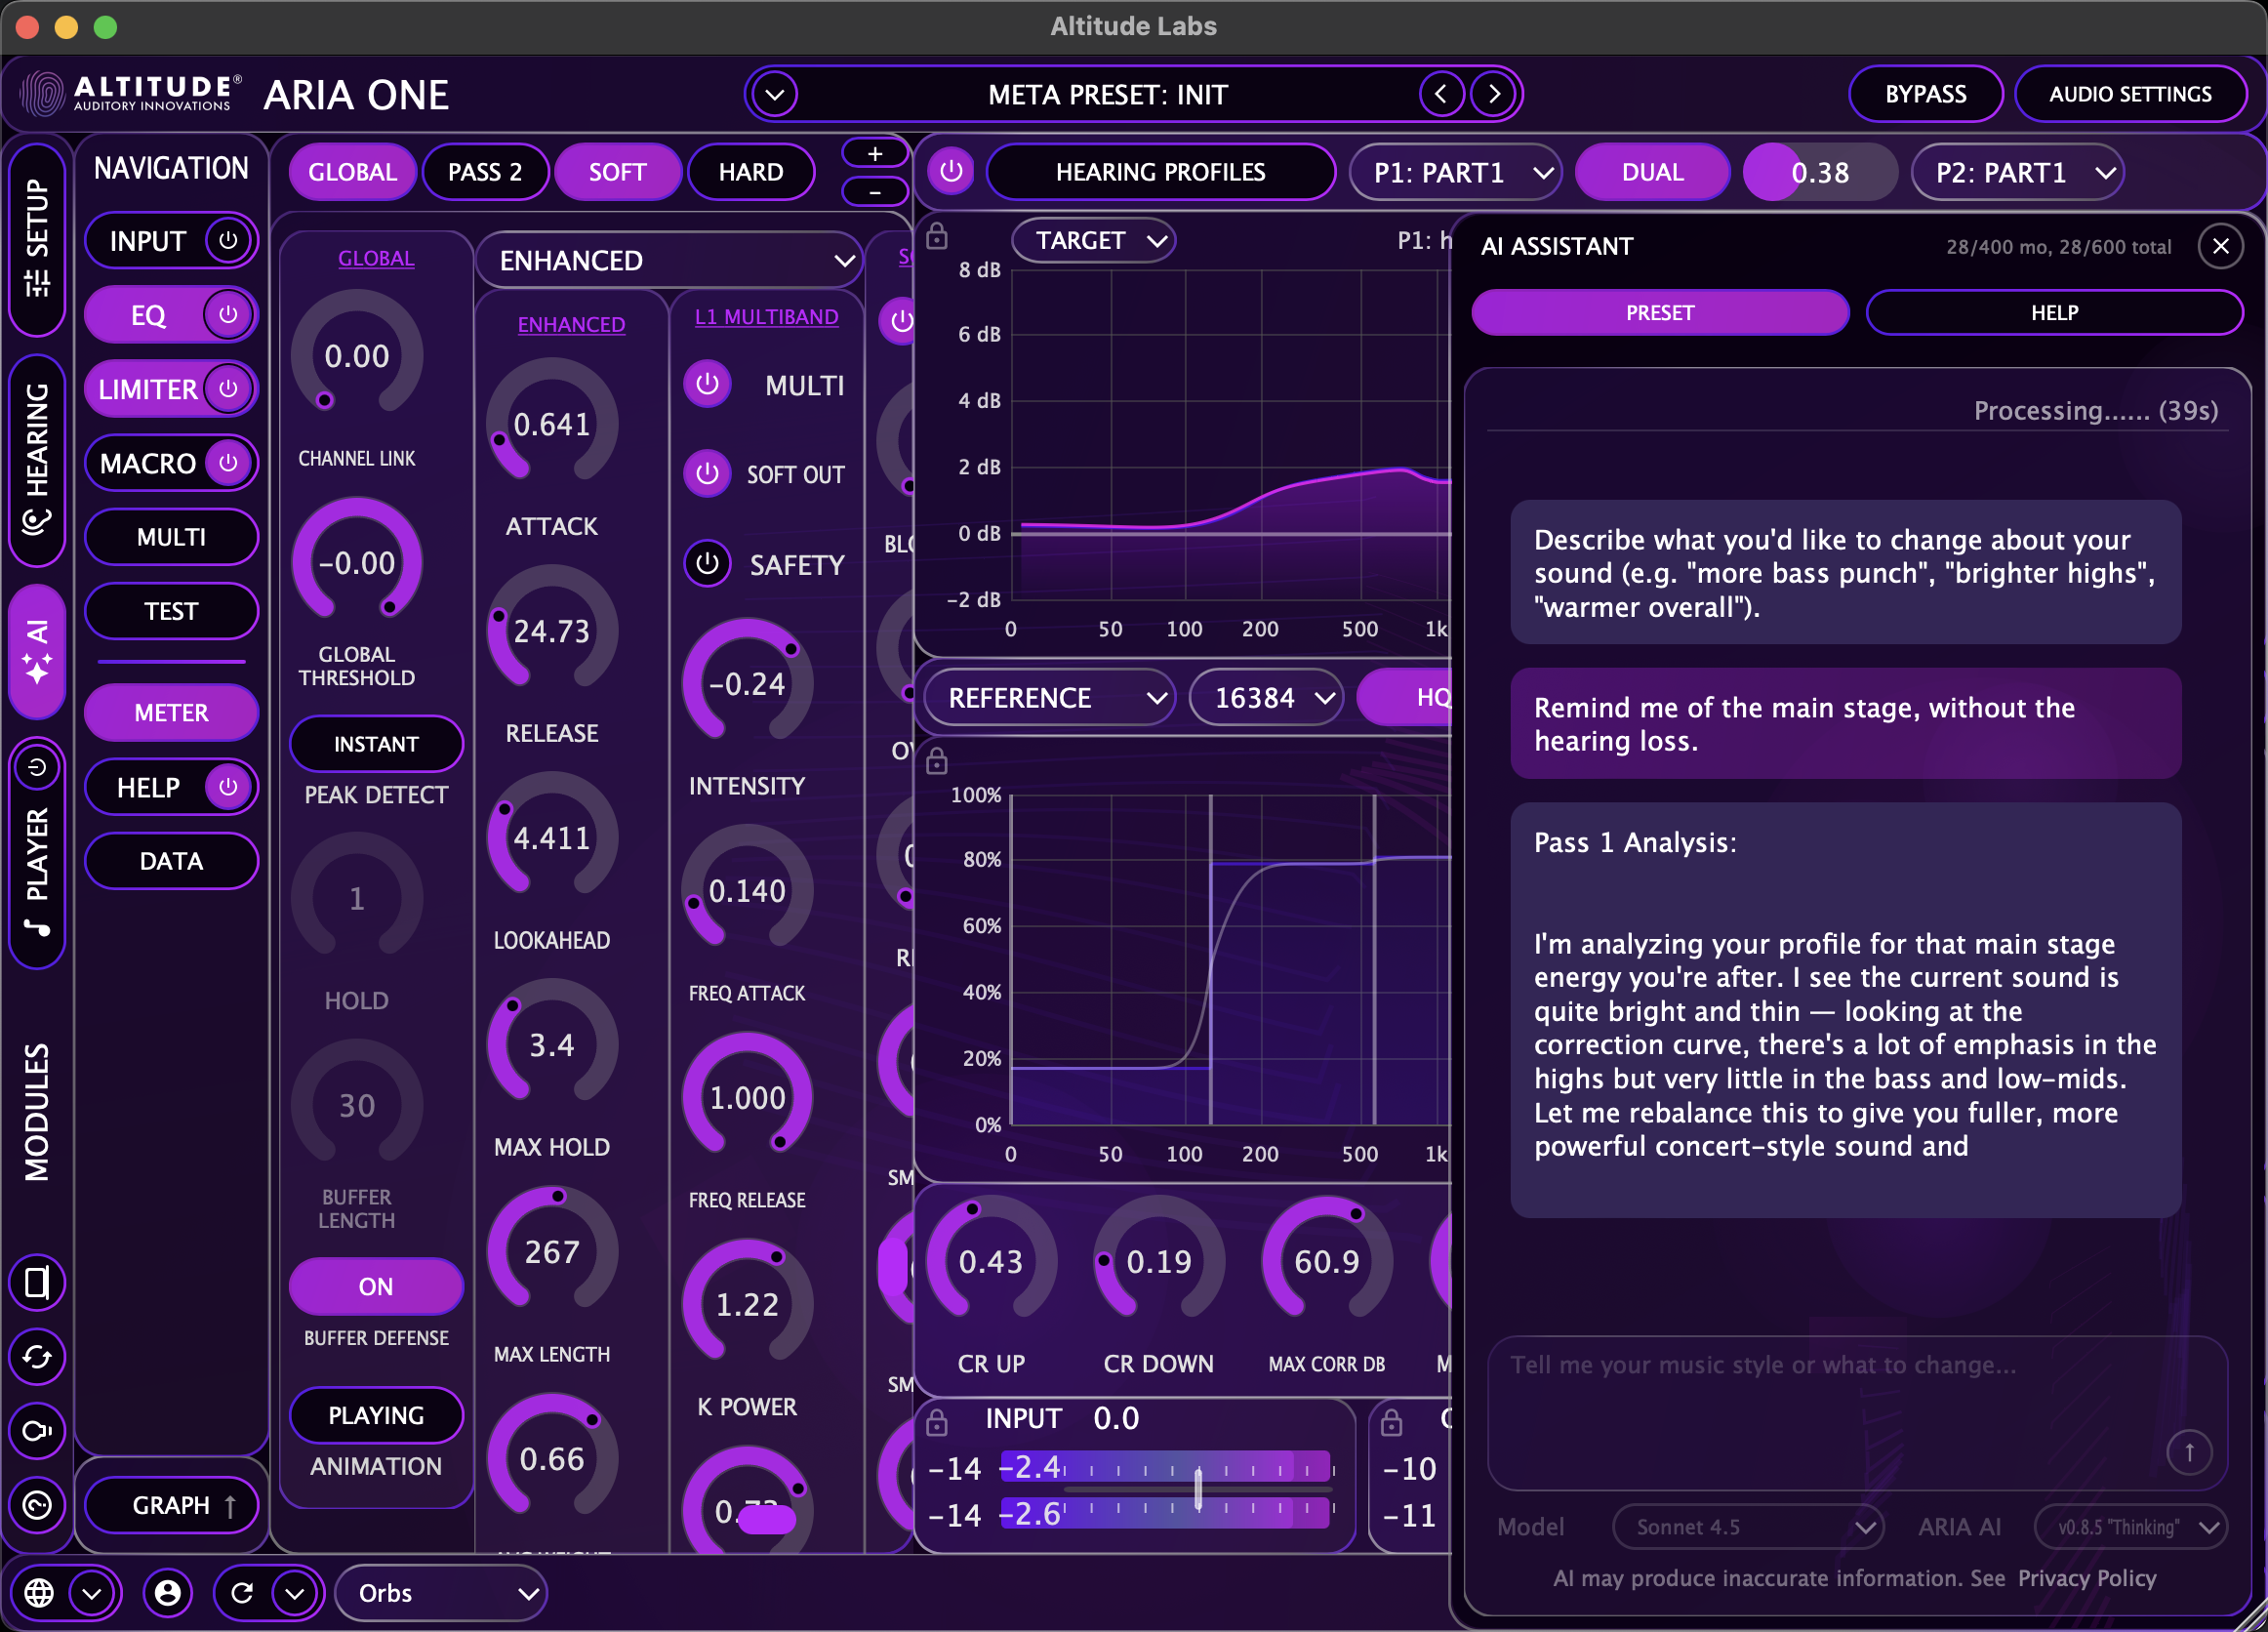Click the display/window icon in the left rail
This screenshot has height=1632, width=2268.
click(x=37, y=1283)
